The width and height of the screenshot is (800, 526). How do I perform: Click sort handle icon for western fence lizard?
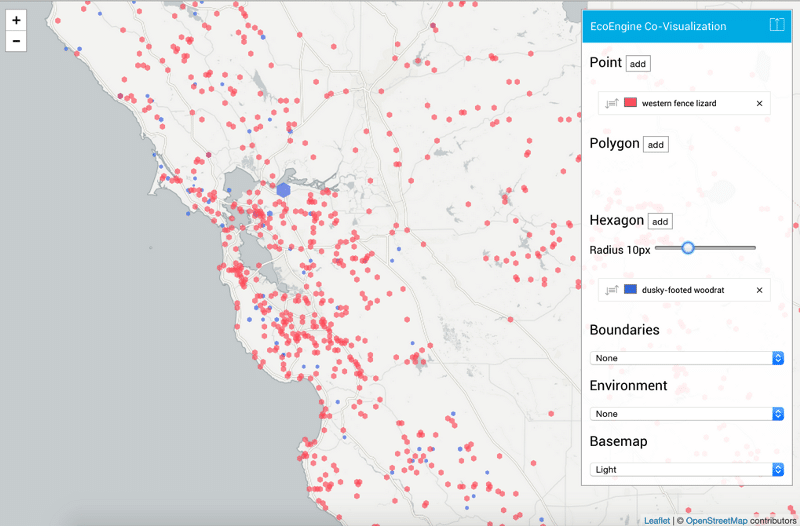[611, 103]
